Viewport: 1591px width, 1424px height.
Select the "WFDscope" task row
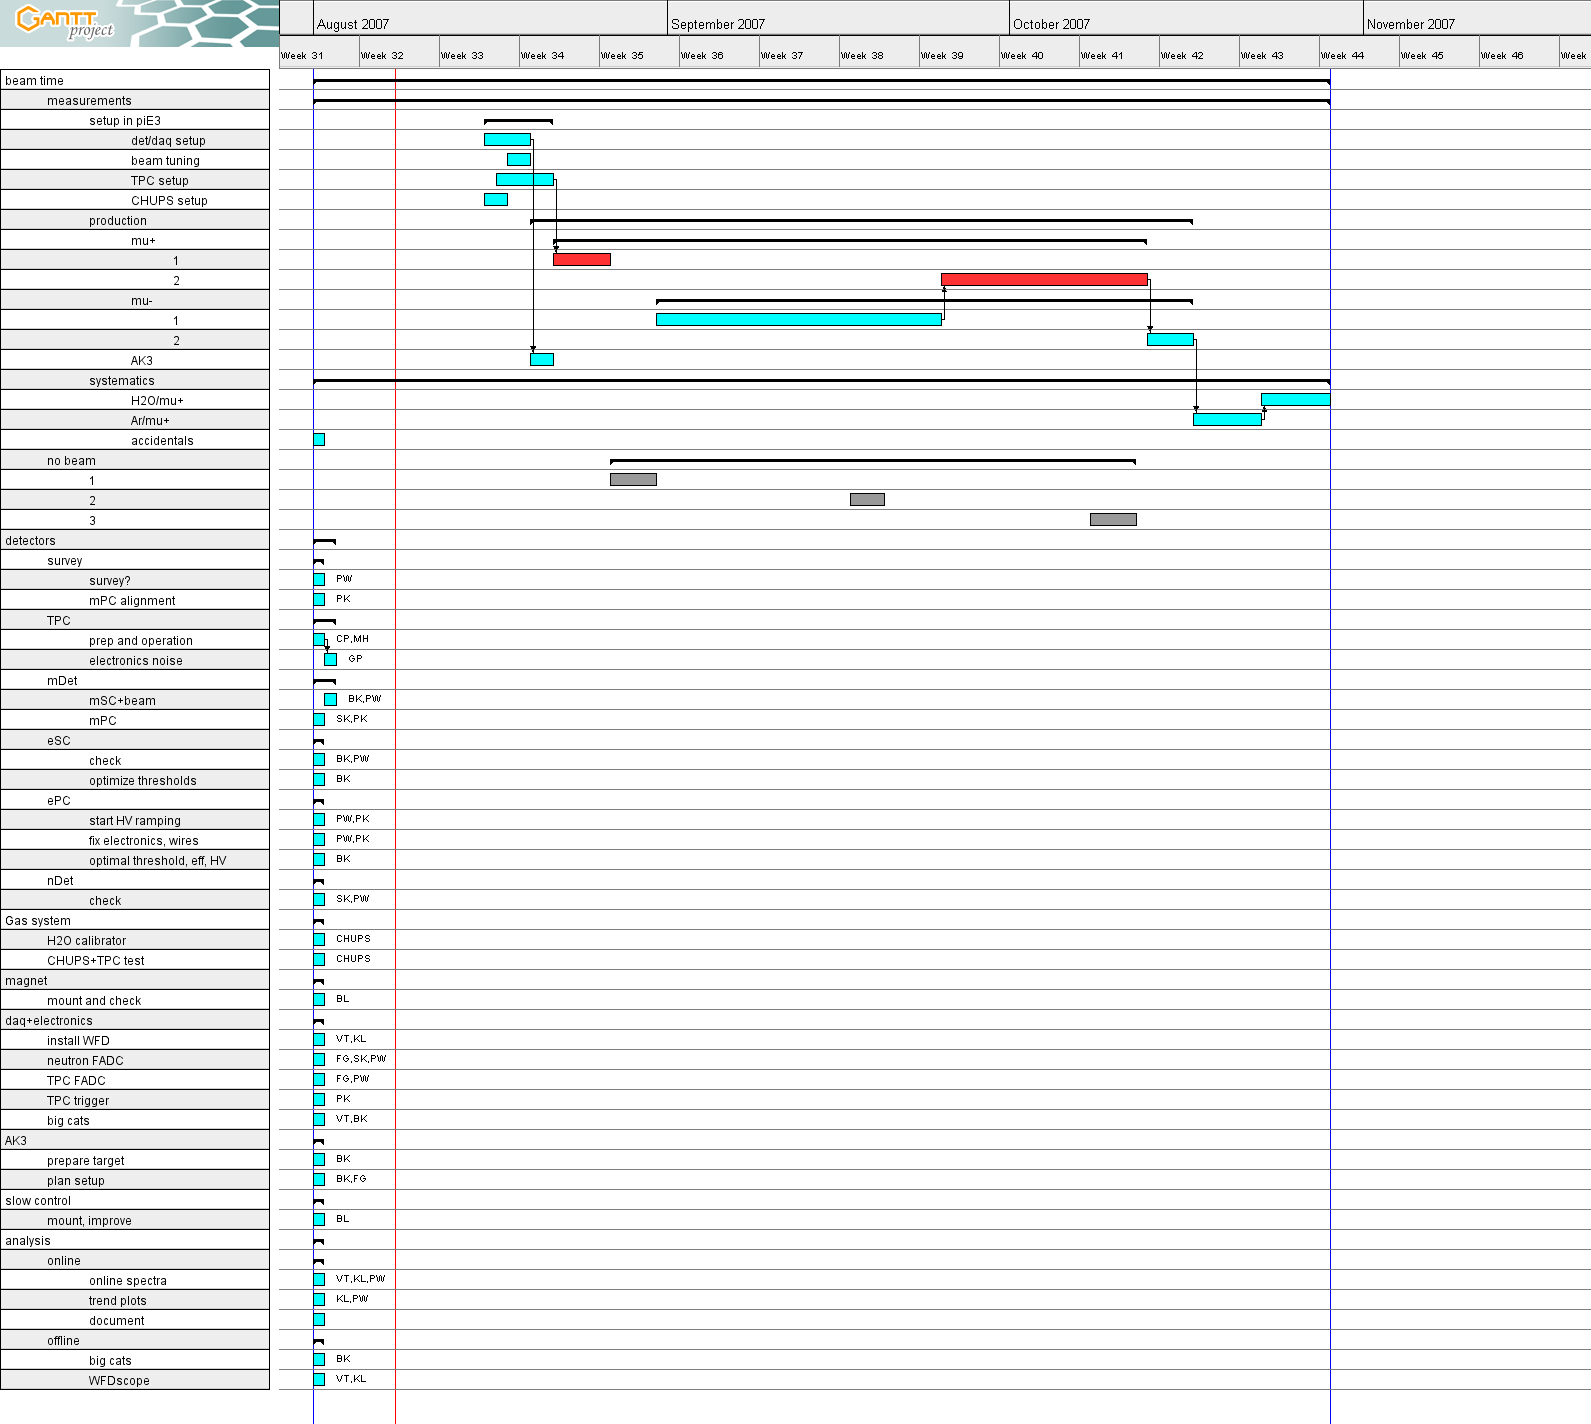tap(119, 1381)
